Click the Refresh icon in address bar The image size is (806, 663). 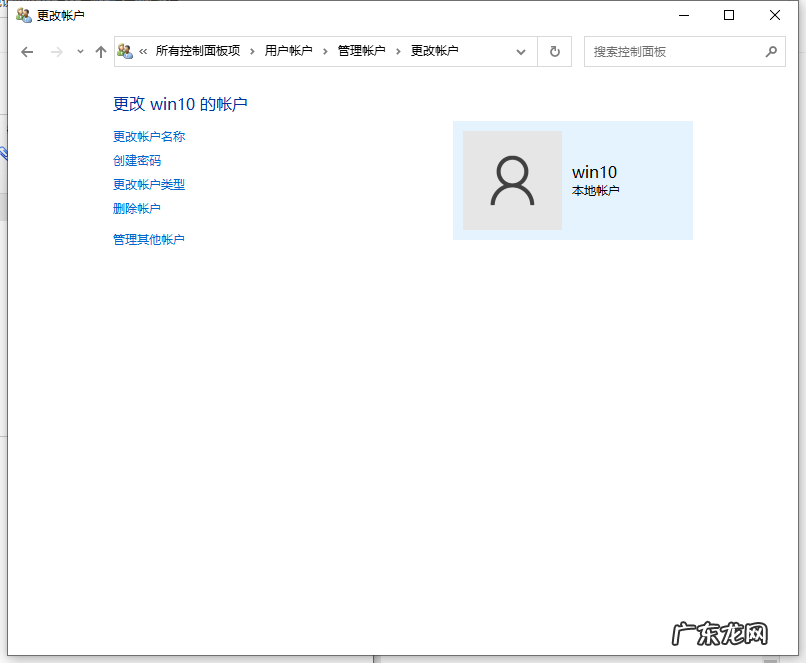[x=554, y=51]
